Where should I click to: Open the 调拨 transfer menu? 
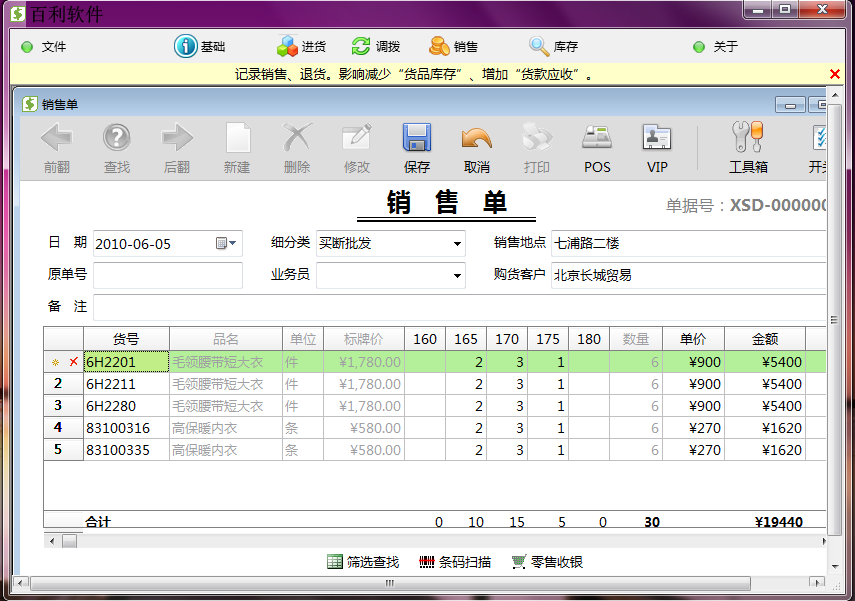376,46
